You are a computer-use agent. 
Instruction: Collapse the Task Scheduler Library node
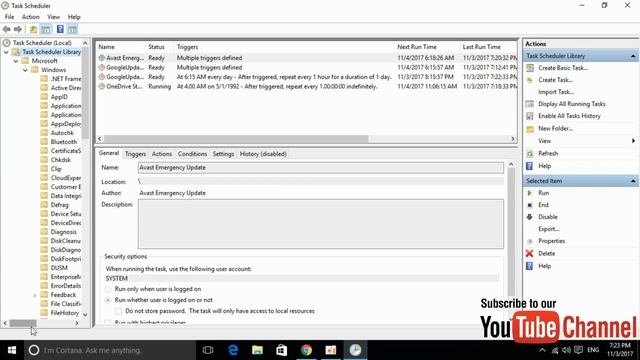pos(7,52)
